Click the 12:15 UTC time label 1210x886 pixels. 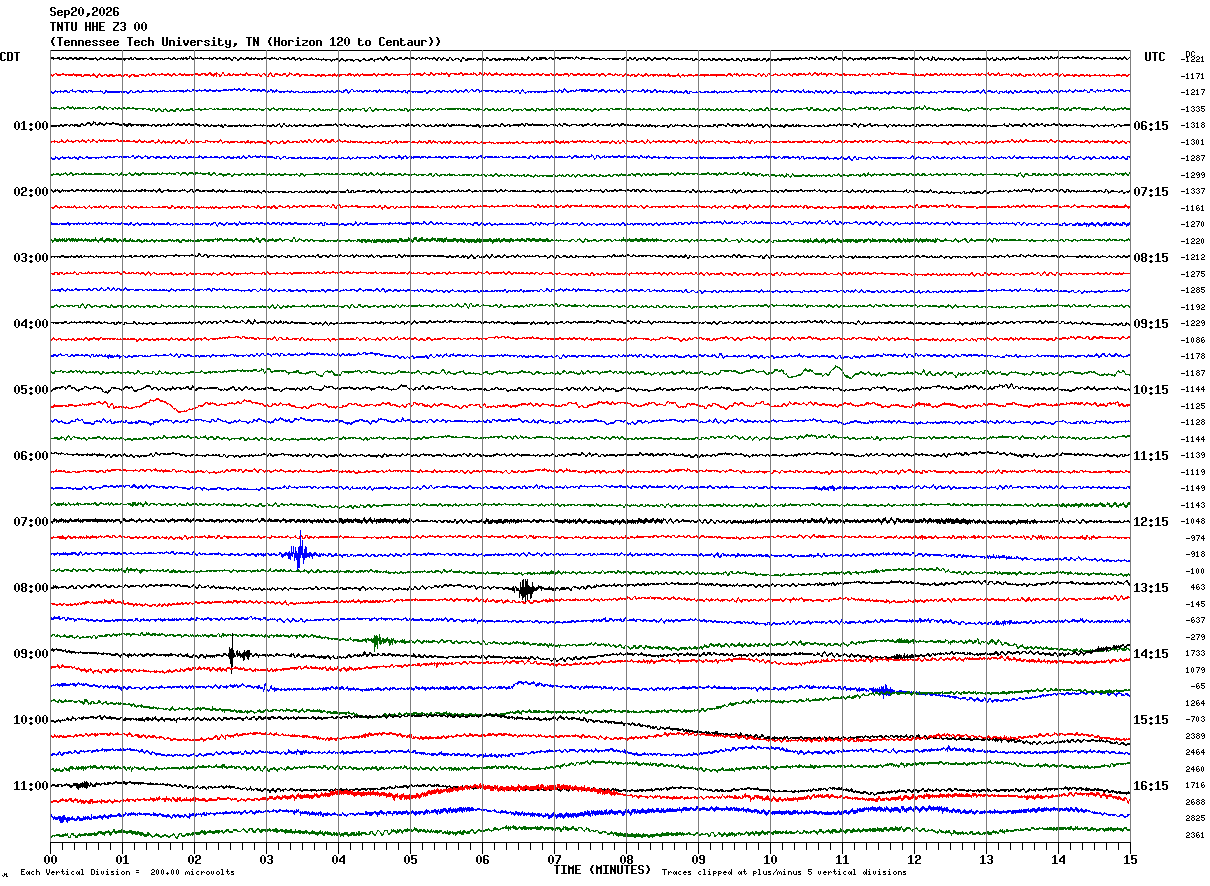(1151, 522)
